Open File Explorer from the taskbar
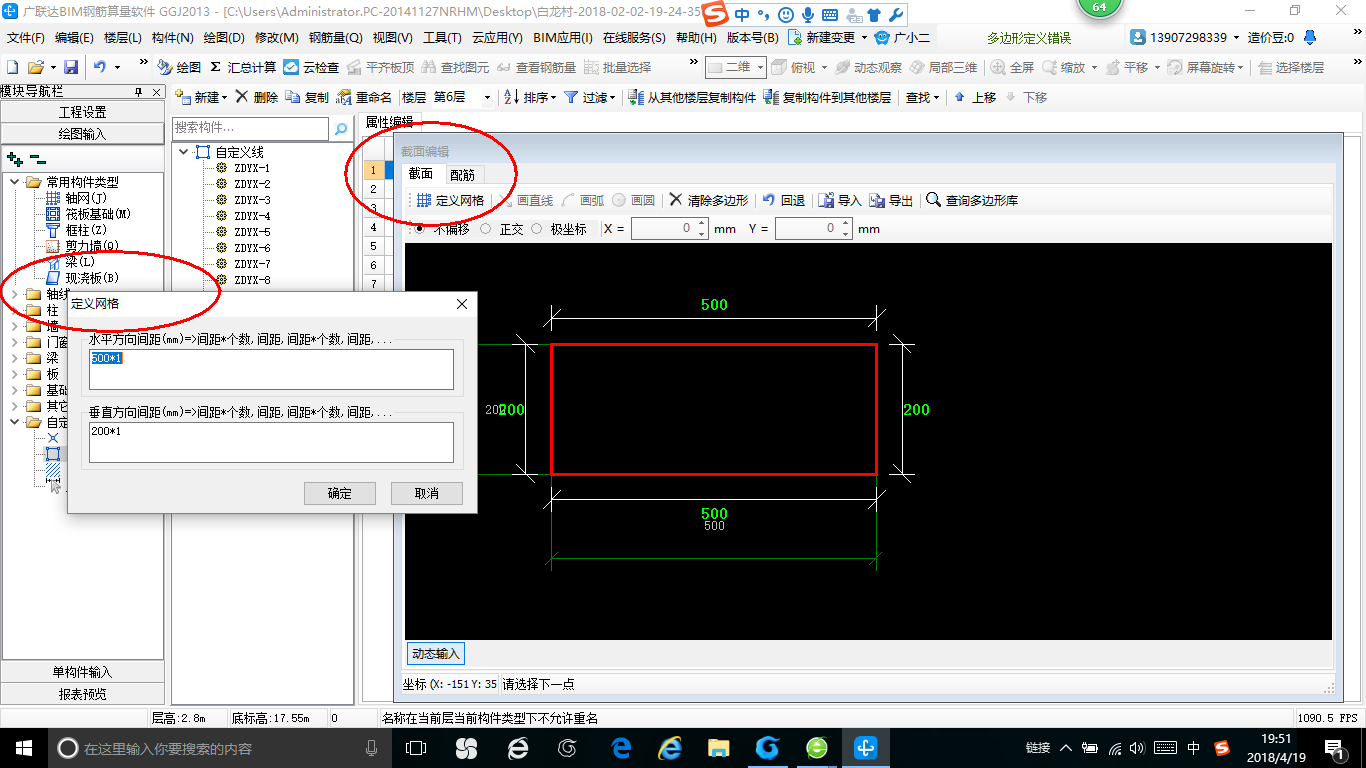Screen dimensions: 1366x768 tap(718, 747)
